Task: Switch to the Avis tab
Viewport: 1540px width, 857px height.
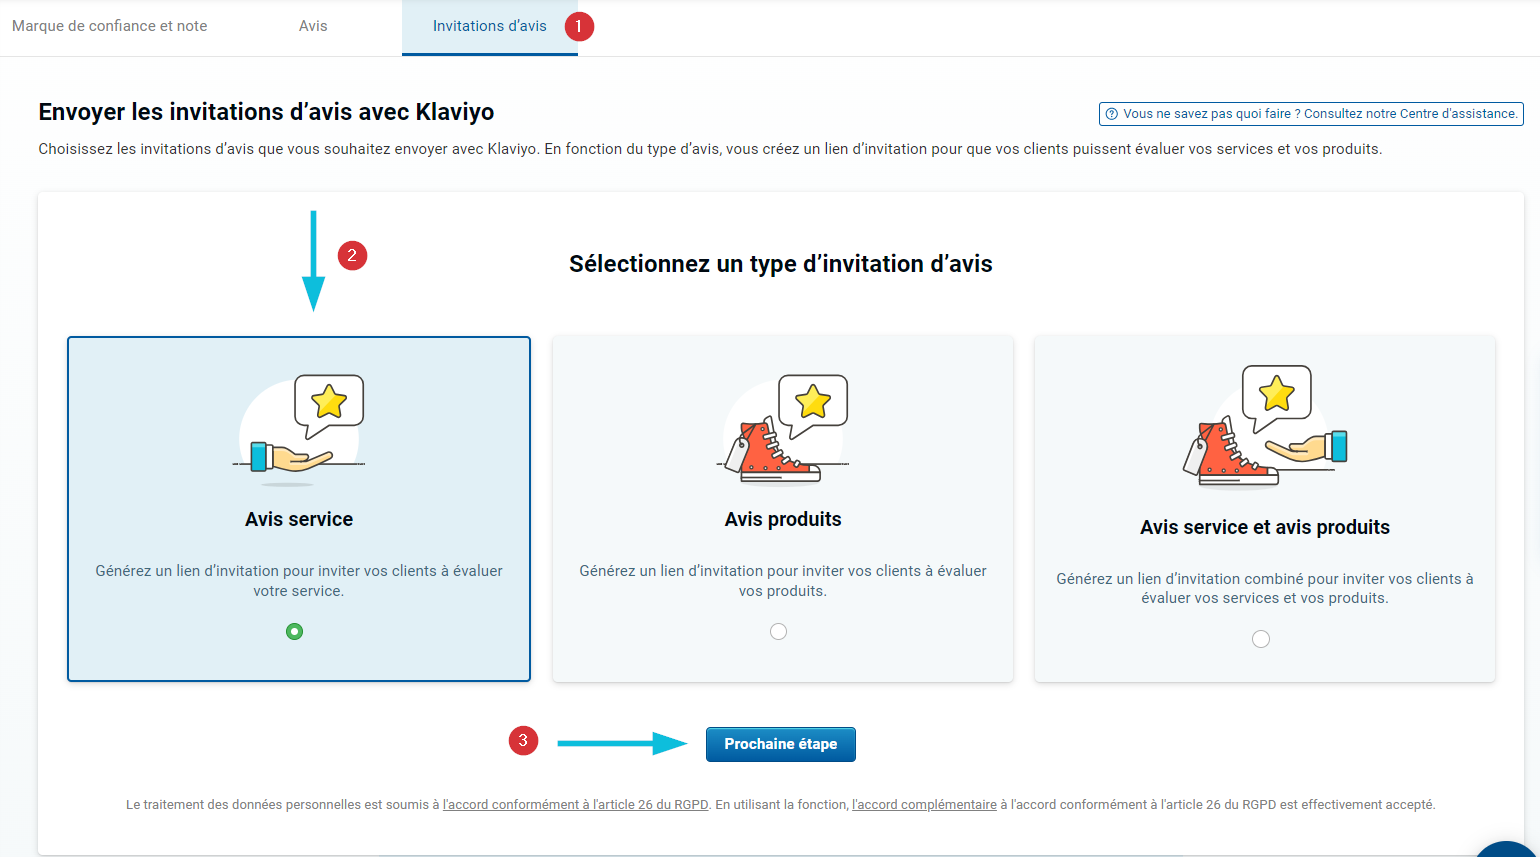Action: [313, 26]
